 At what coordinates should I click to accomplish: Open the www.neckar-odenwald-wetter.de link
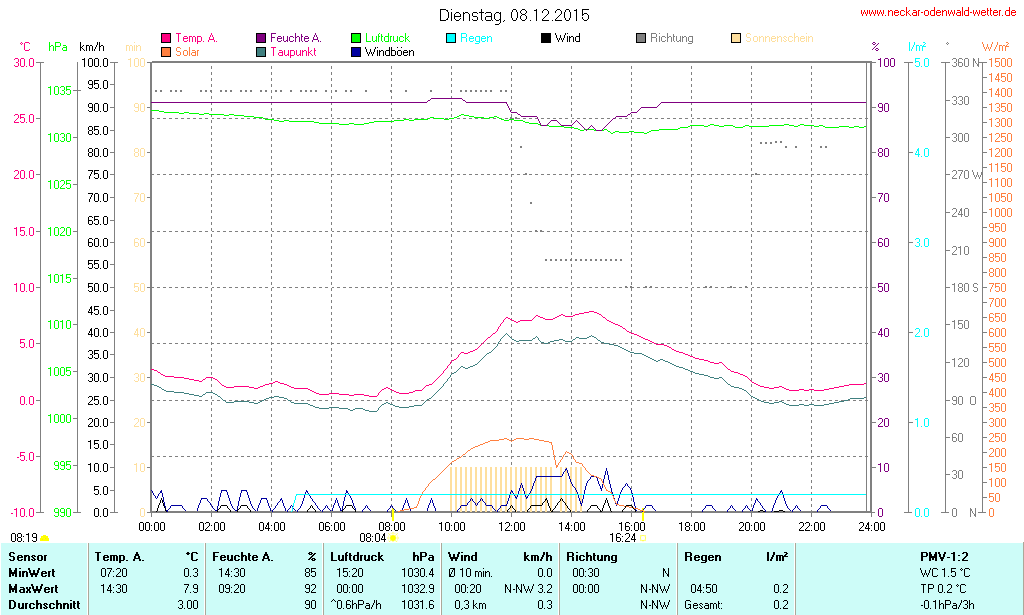click(x=938, y=13)
